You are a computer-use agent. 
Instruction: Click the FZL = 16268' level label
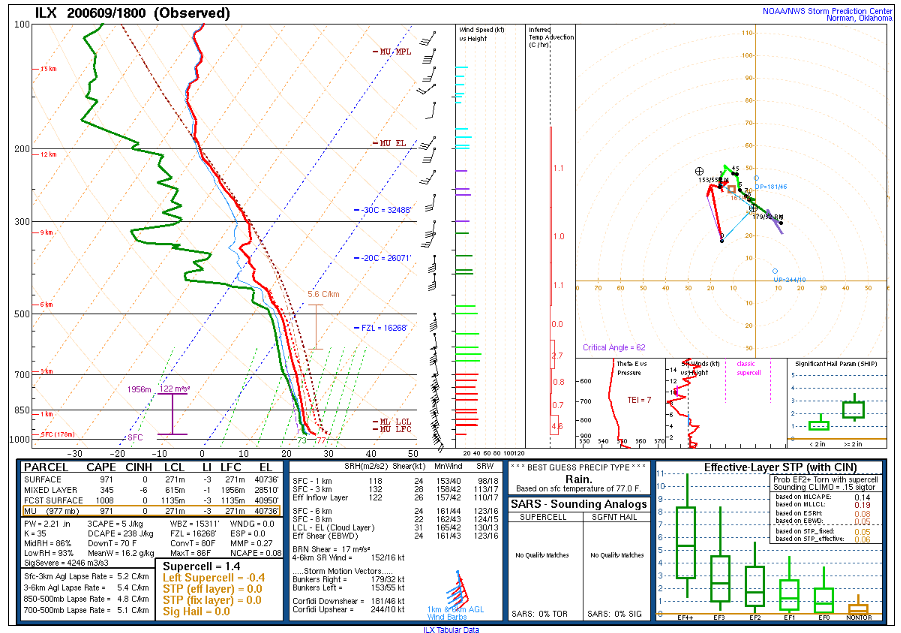381,328
